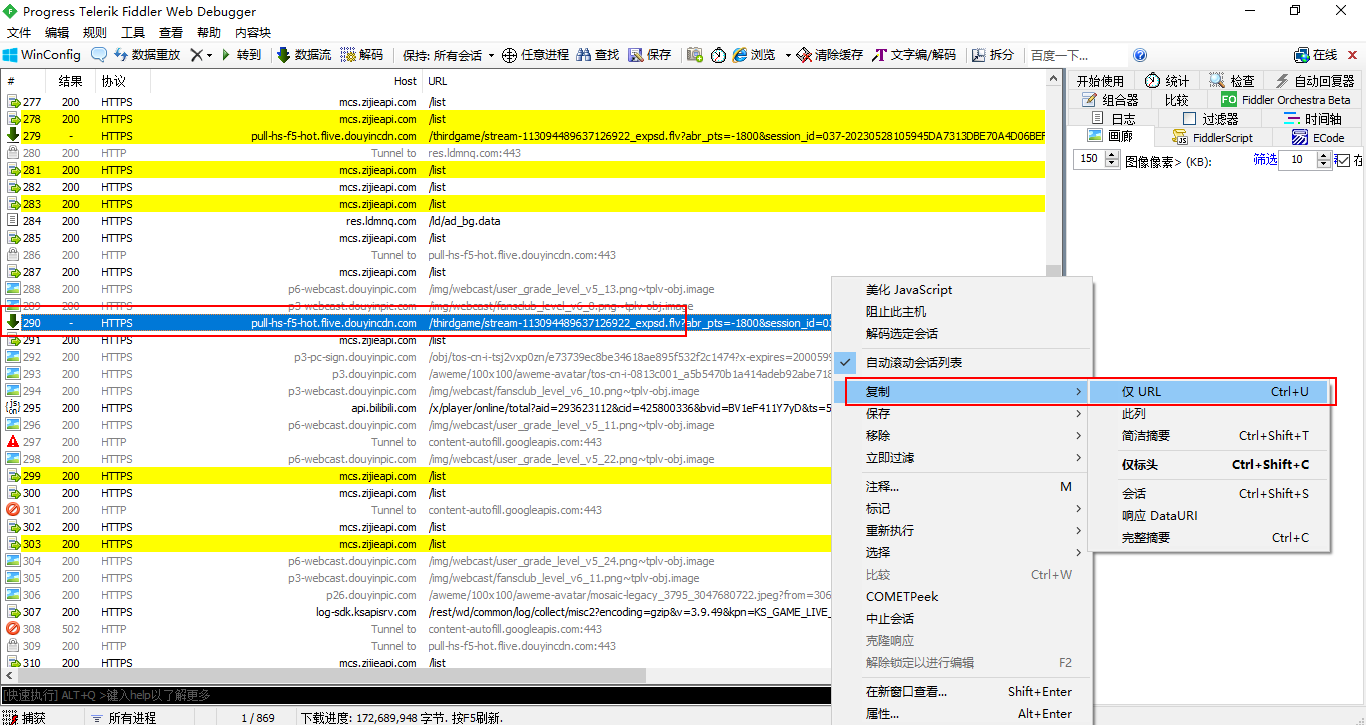Image resolution: width=1366 pixels, height=725 pixels.
Task: Click the 查找 find binoculars button
Action: click(598, 55)
